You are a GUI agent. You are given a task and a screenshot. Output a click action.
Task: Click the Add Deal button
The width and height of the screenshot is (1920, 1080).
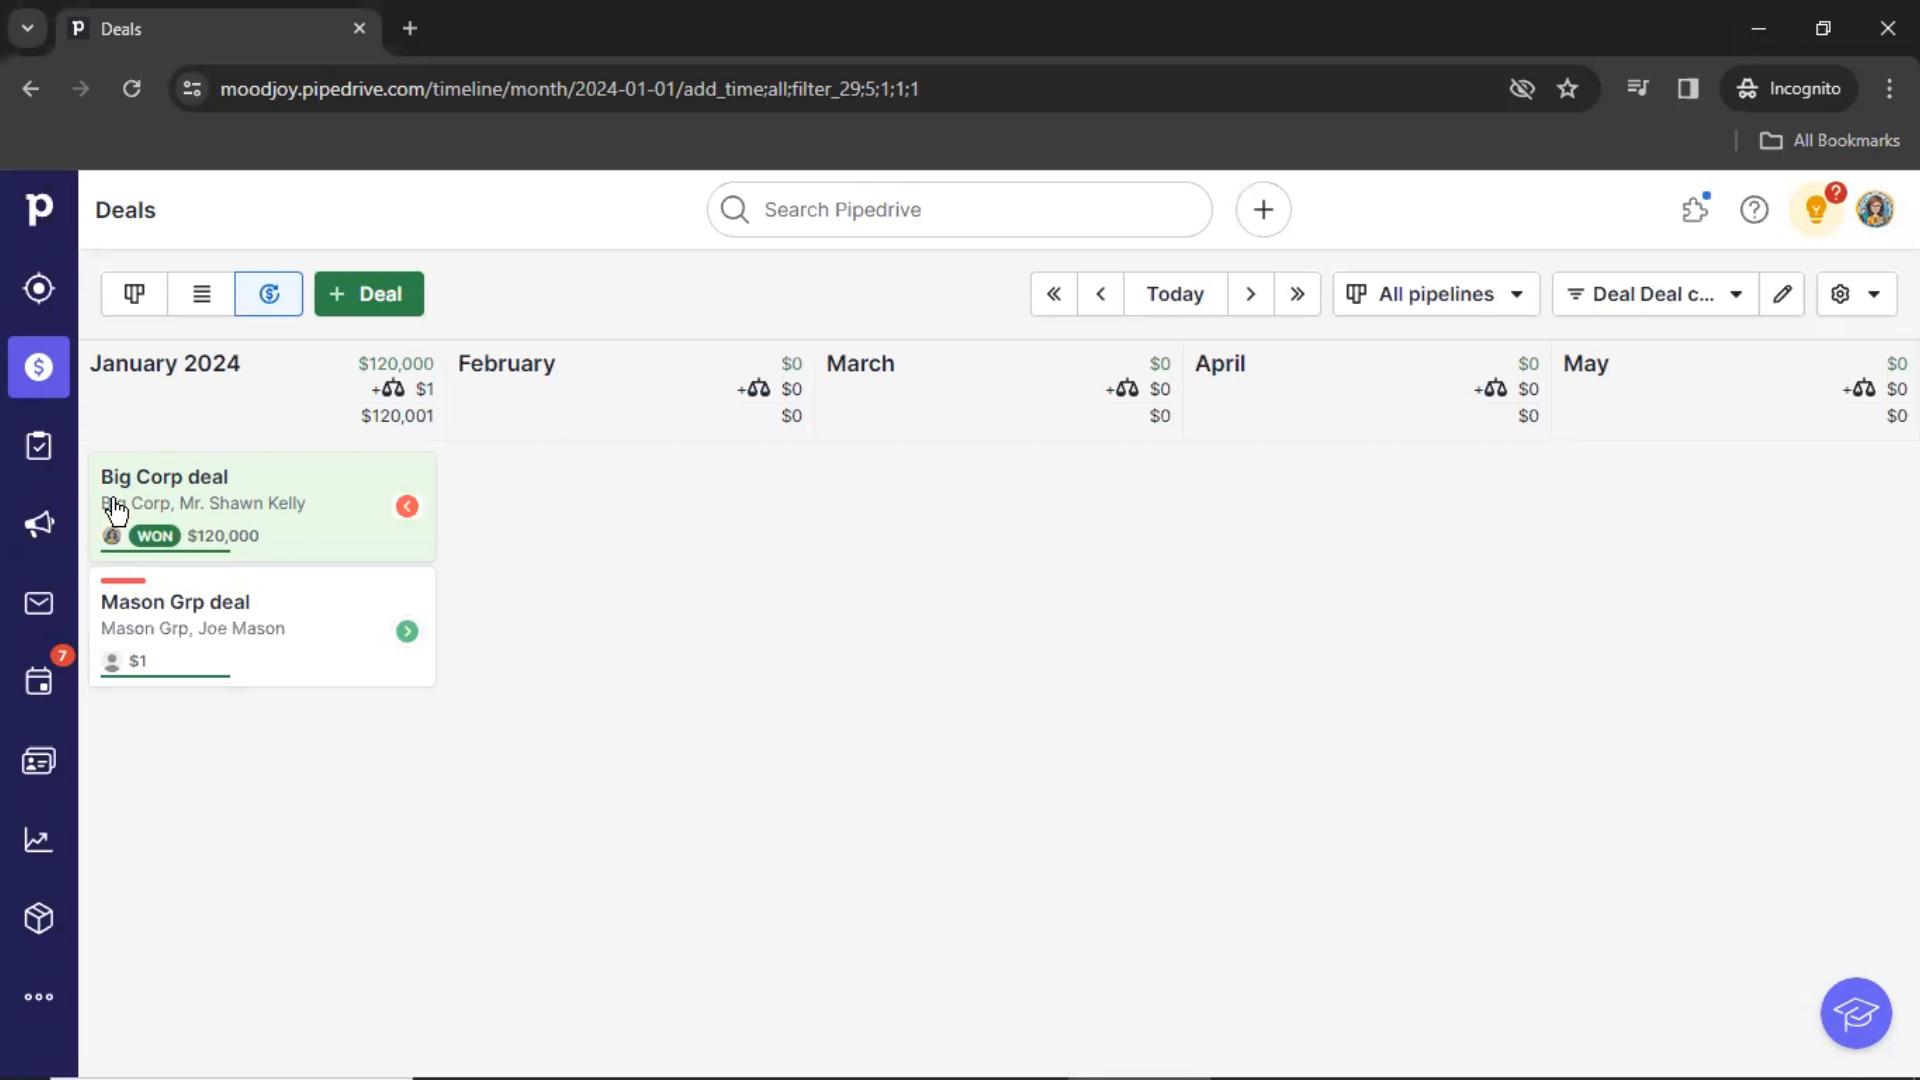tap(368, 294)
